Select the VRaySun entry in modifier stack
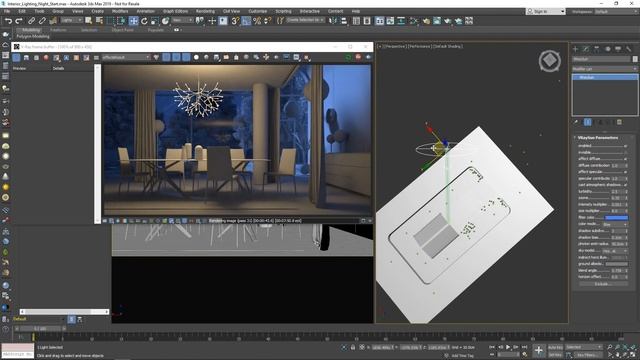 (604, 77)
